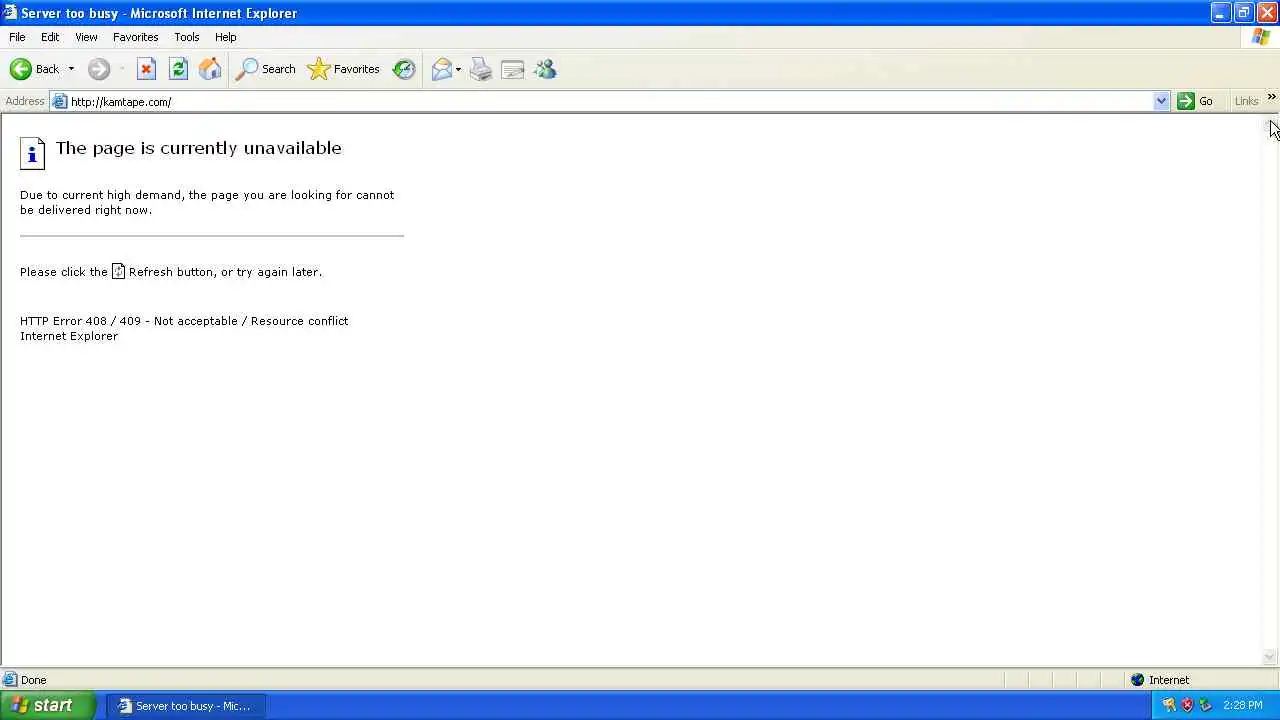Restore down the Internet Explorer window
This screenshot has width=1280, height=720.
(1243, 13)
